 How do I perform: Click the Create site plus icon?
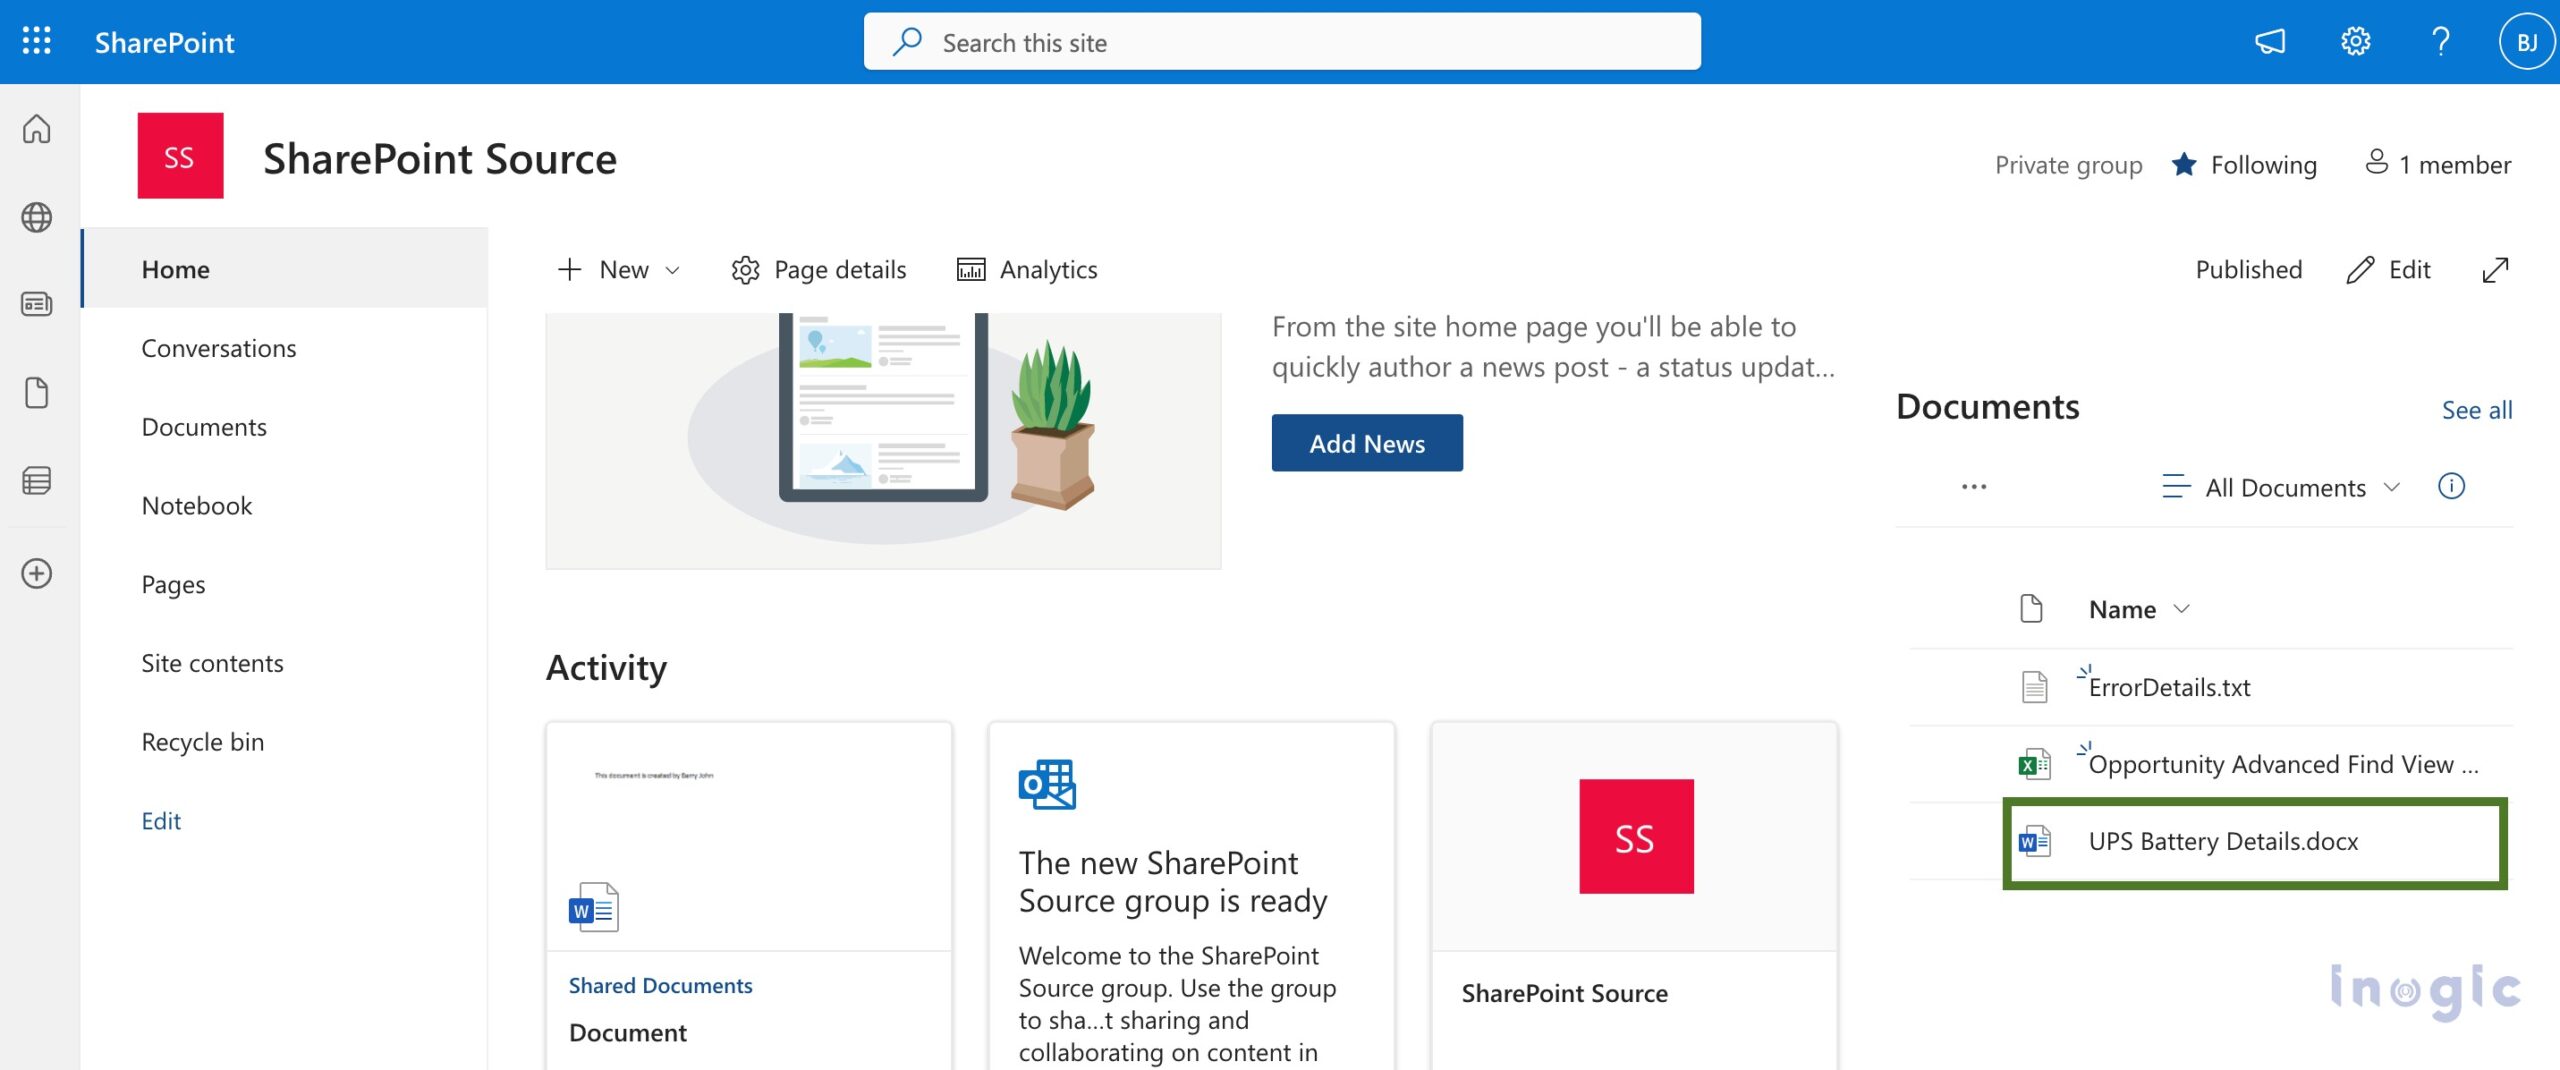coord(37,573)
